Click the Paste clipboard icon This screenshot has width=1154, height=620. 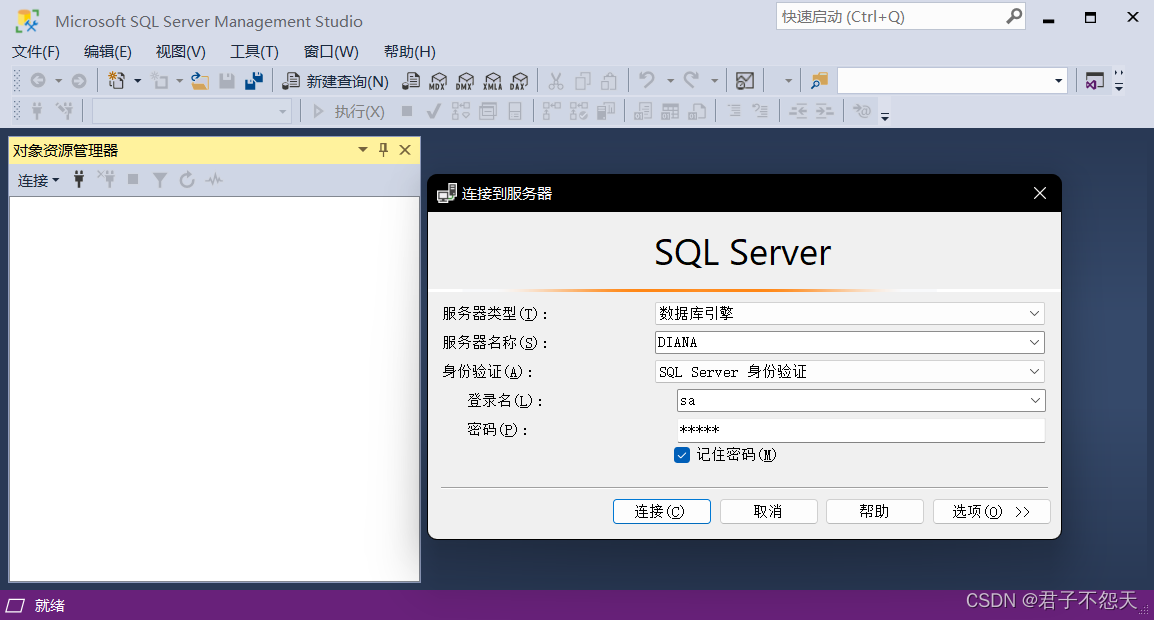pos(609,81)
